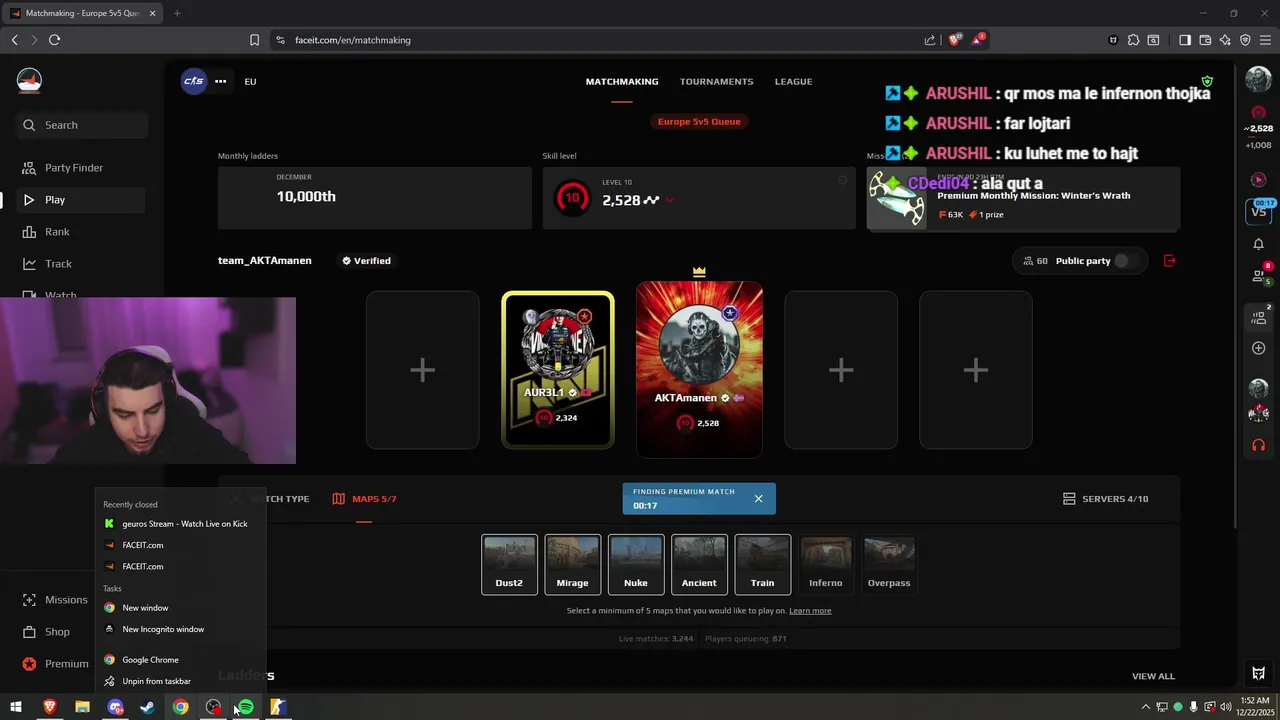Select the MATCHMAKING tab

click(622, 82)
